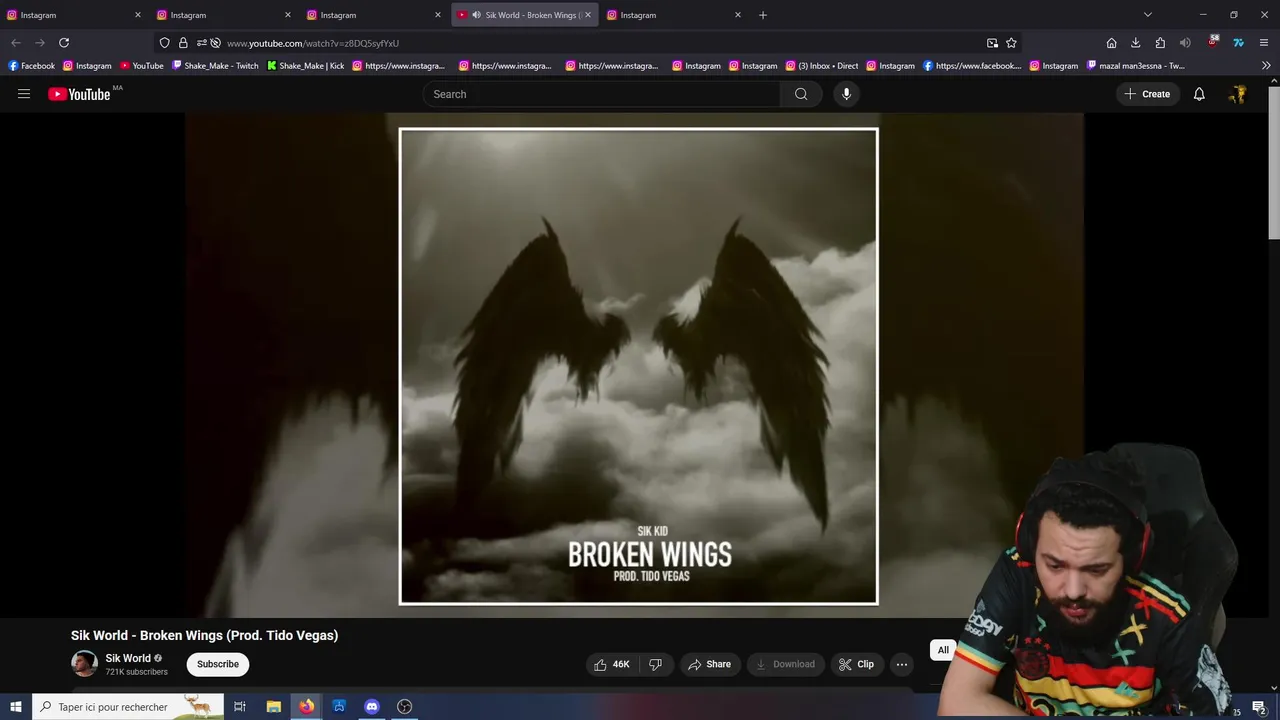
Task: Open mazal man3essna Twitch bookmark
Action: coord(1135,66)
